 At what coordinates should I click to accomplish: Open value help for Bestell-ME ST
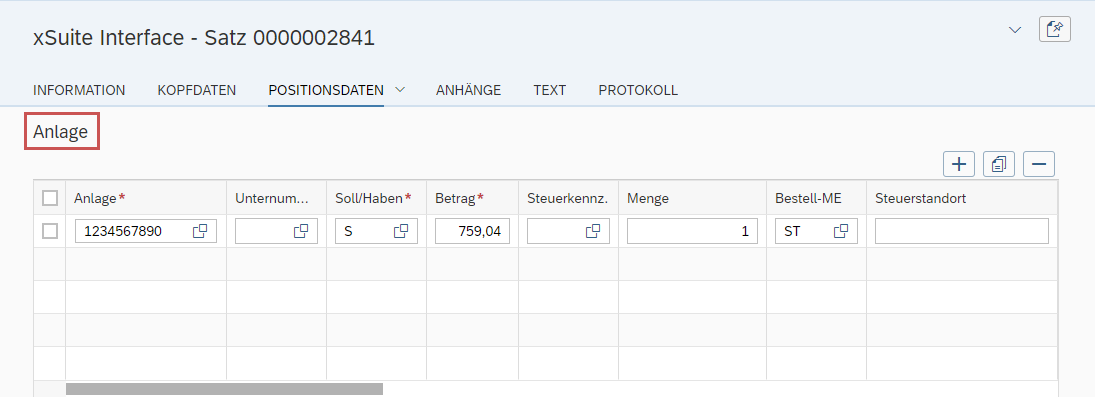(x=841, y=231)
